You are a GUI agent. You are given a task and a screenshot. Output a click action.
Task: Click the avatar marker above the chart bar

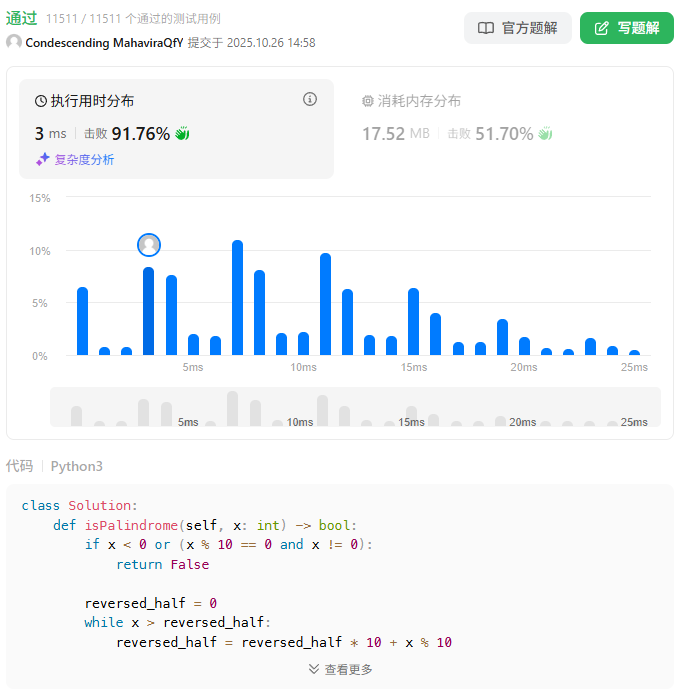click(149, 245)
